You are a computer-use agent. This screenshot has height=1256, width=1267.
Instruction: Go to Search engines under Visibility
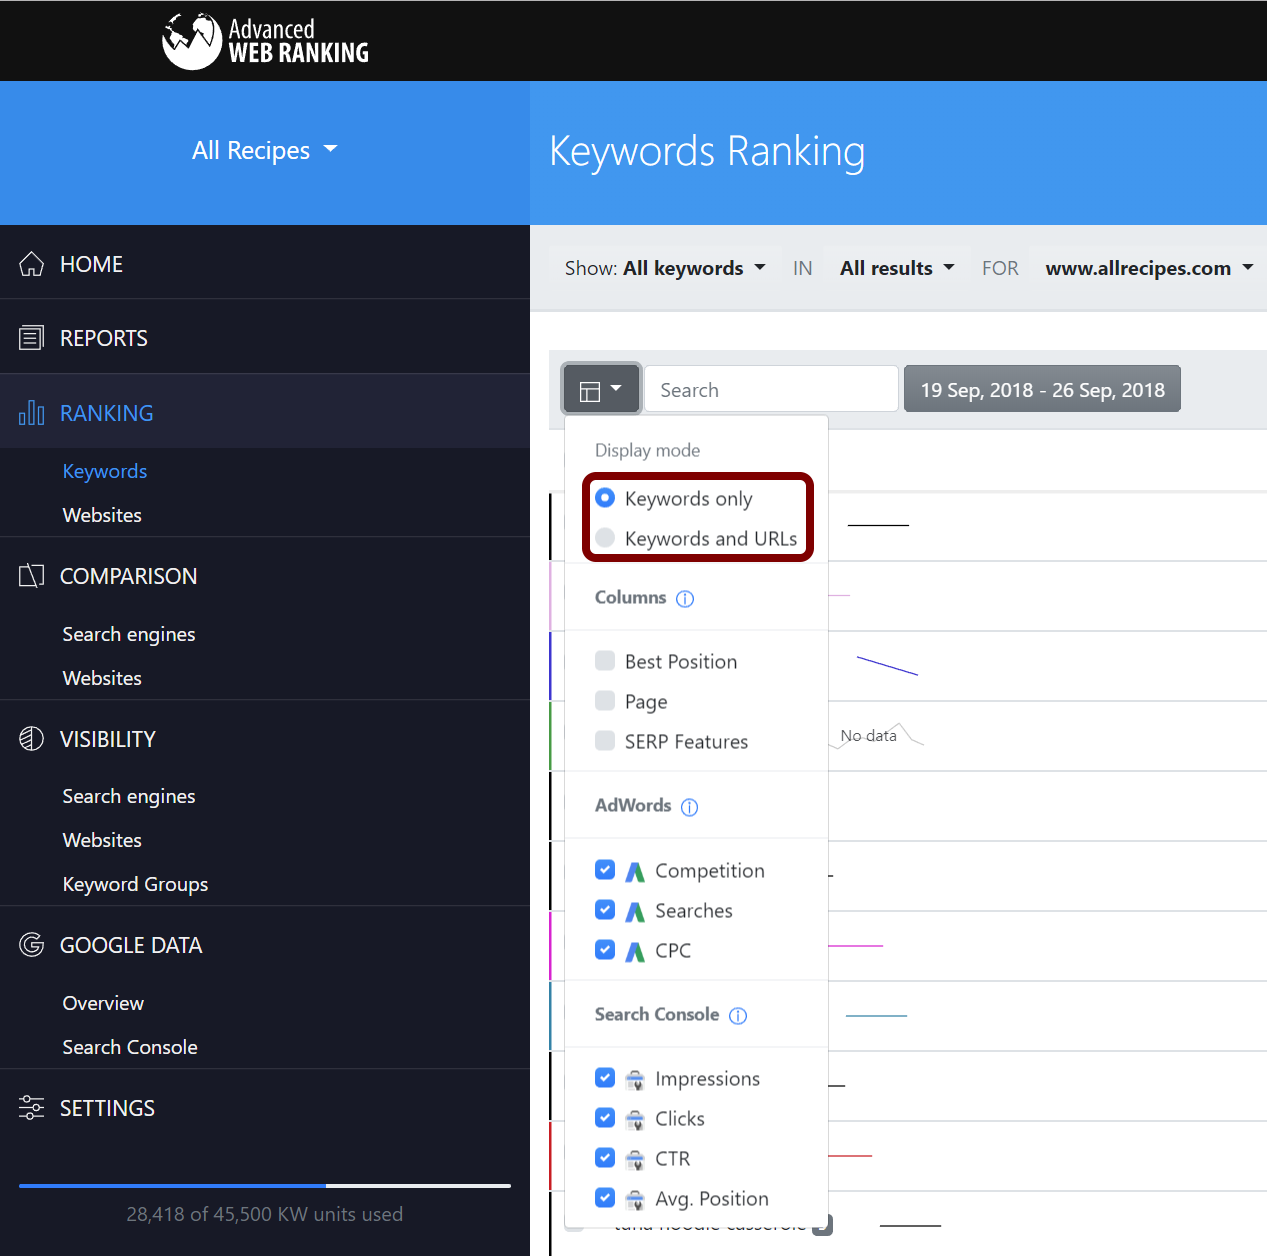(x=129, y=796)
